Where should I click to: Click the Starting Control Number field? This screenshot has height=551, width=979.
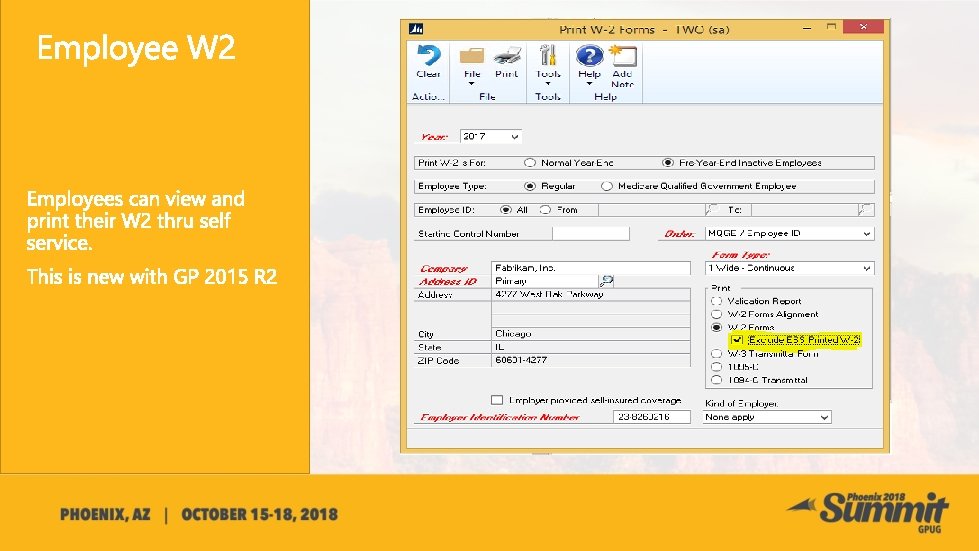pos(591,233)
